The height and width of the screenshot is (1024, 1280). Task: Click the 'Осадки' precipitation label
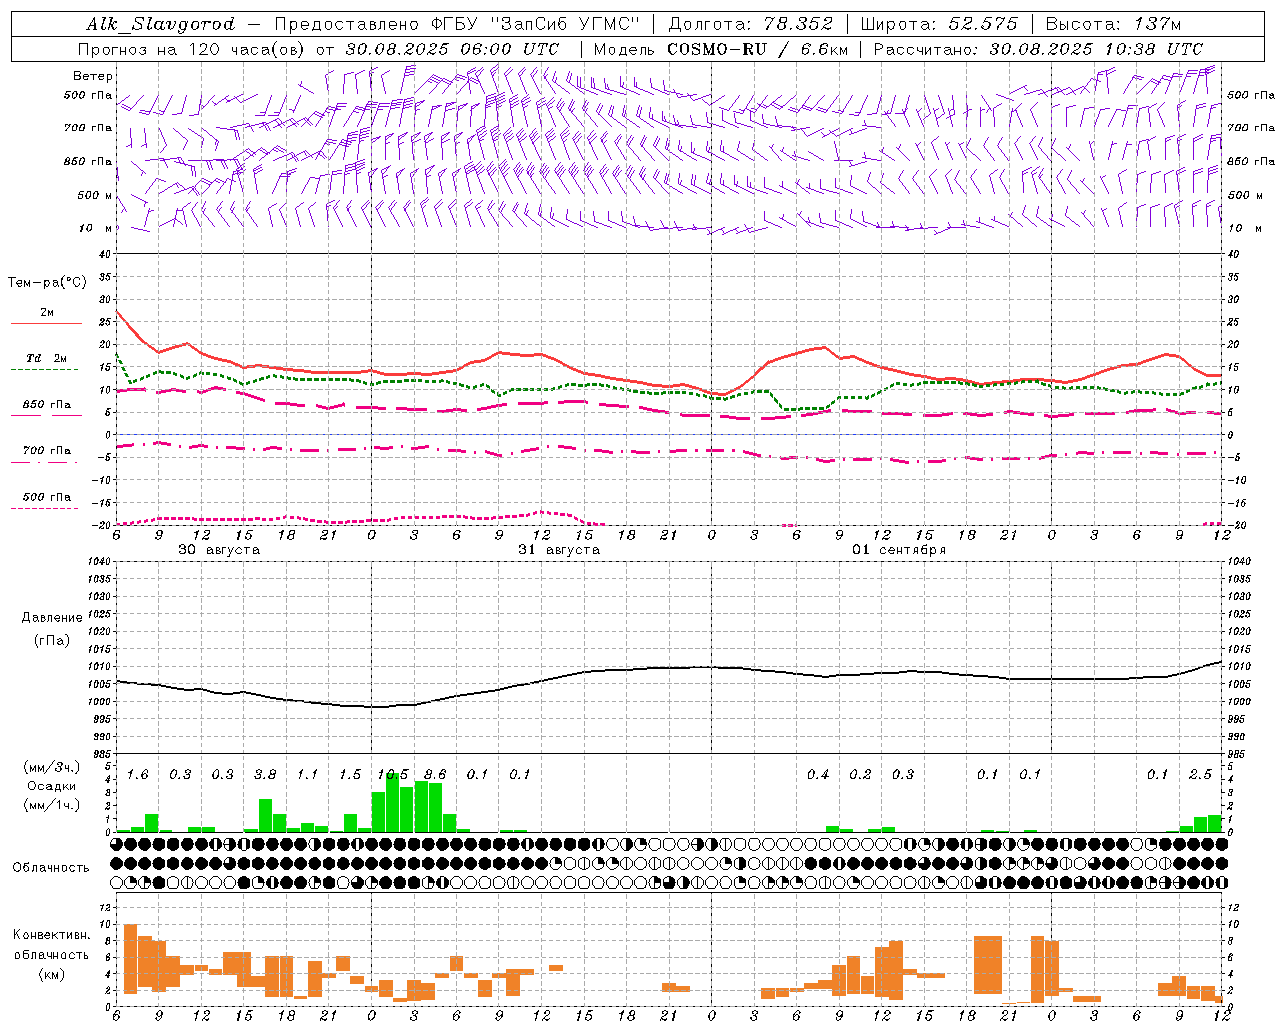tap(51, 786)
